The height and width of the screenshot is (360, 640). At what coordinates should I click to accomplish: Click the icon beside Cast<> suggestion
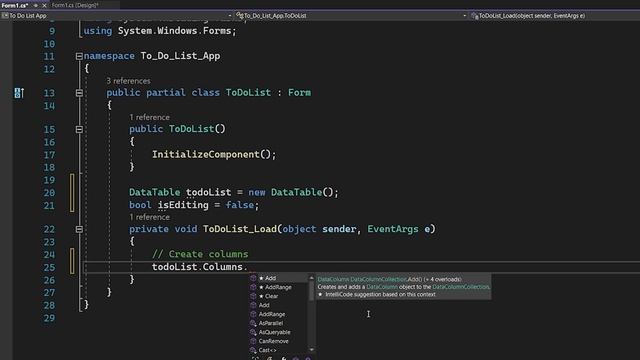(253, 350)
